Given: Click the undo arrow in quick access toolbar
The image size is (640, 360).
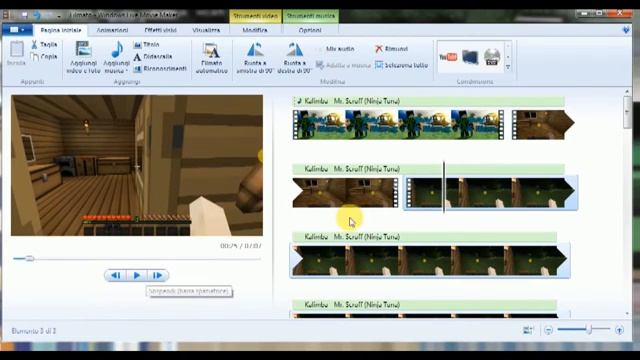Looking at the screenshot, I should (x=37, y=15).
